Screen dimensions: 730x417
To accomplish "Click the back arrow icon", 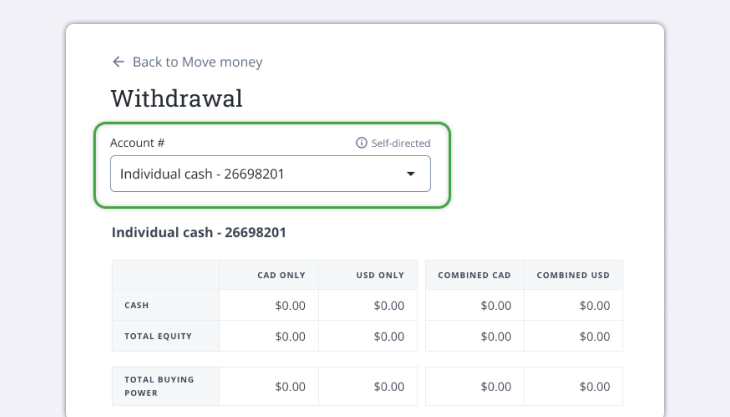I will click(x=118, y=62).
